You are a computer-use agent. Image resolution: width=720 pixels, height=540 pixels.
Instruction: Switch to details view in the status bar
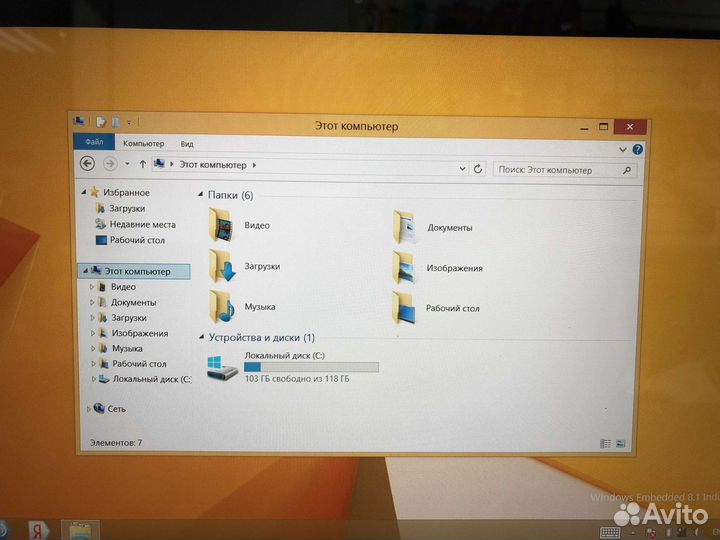point(605,444)
